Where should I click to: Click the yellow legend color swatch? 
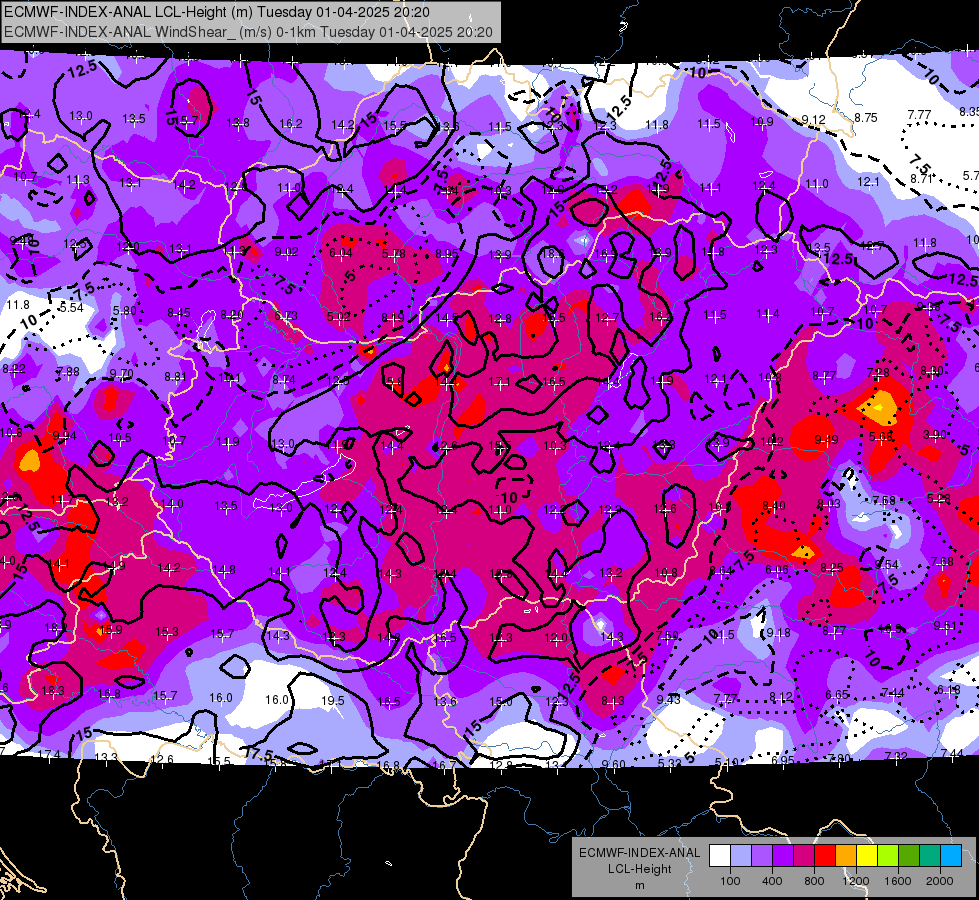867,856
